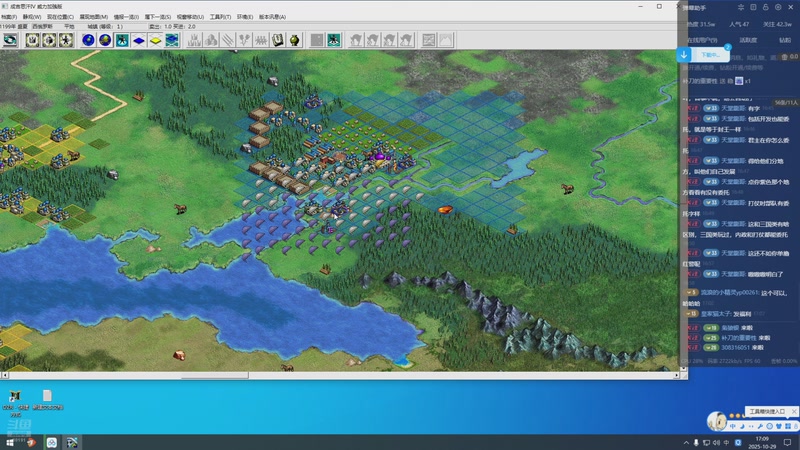Click the purple domed castle on map
The height and width of the screenshot is (450, 800).
pyautogui.click(x=380, y=156)
